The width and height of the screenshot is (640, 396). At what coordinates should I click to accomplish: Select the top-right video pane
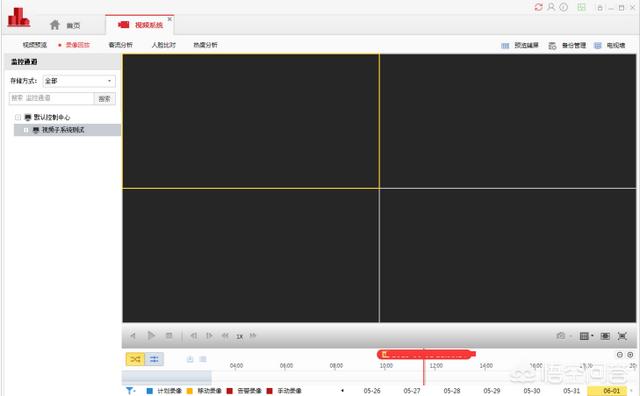[x=508, y=121]
